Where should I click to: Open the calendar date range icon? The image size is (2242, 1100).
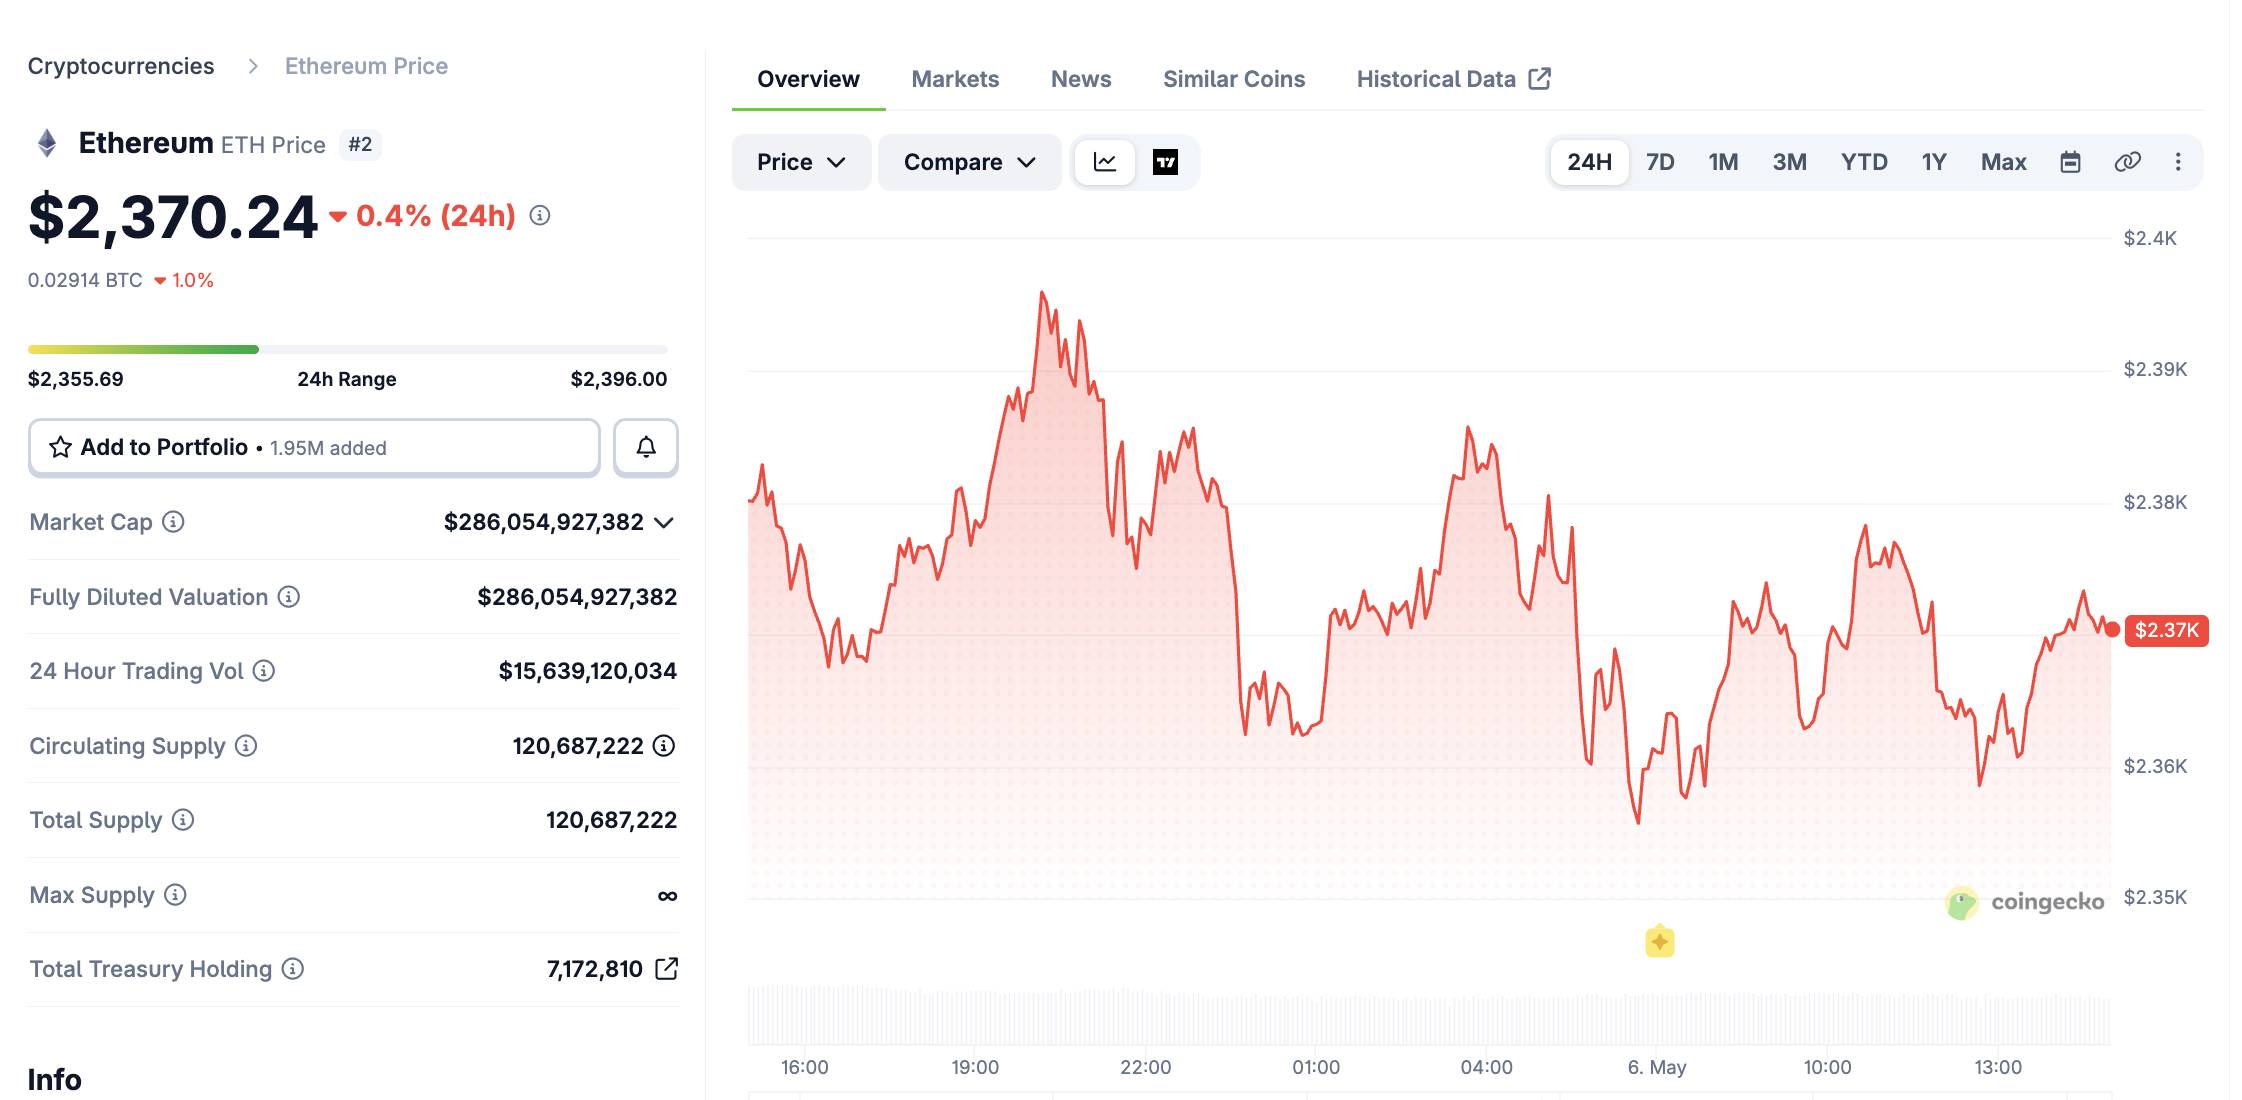click(2071, 162)
